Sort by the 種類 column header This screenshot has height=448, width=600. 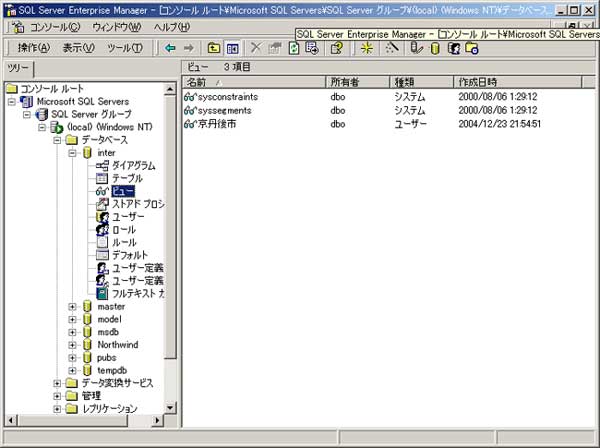point(422,82)
